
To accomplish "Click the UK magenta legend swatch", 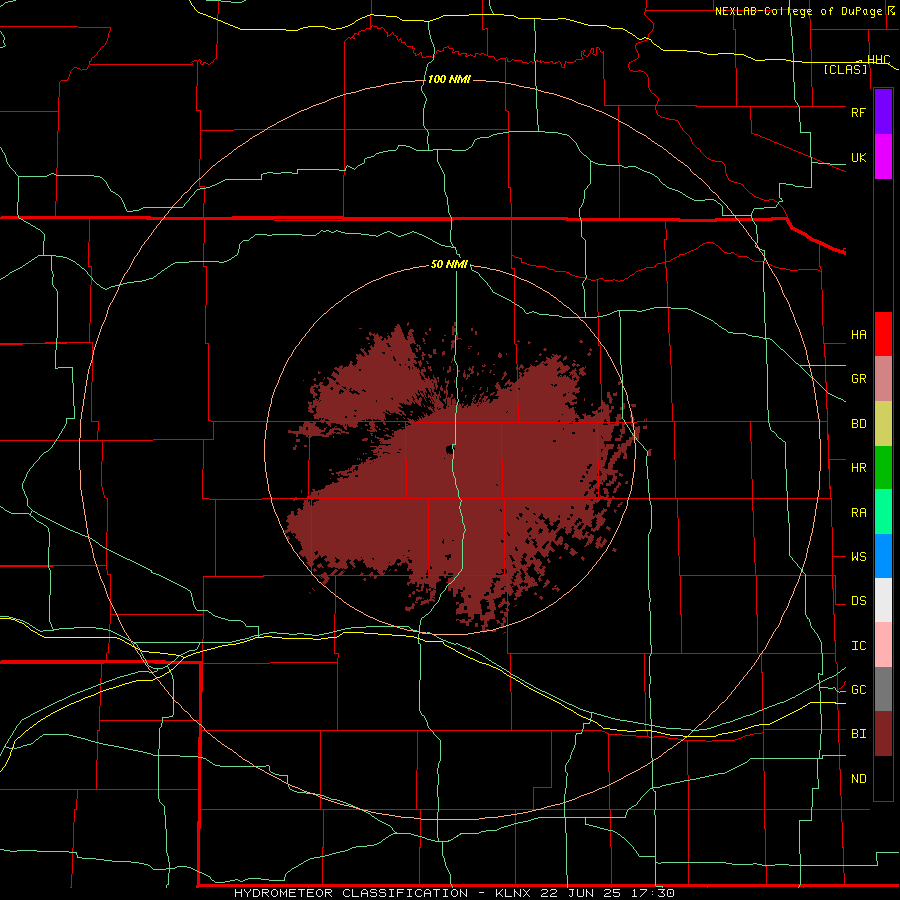I will click(883, 157).
